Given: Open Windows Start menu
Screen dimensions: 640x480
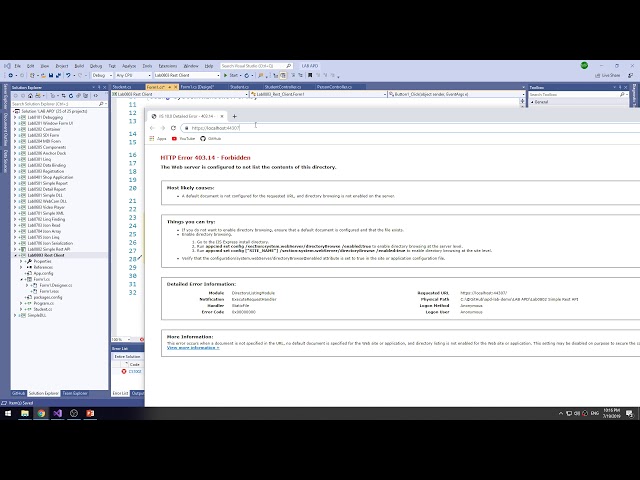Looking at the screenshot, I should [x=8, y=413].
